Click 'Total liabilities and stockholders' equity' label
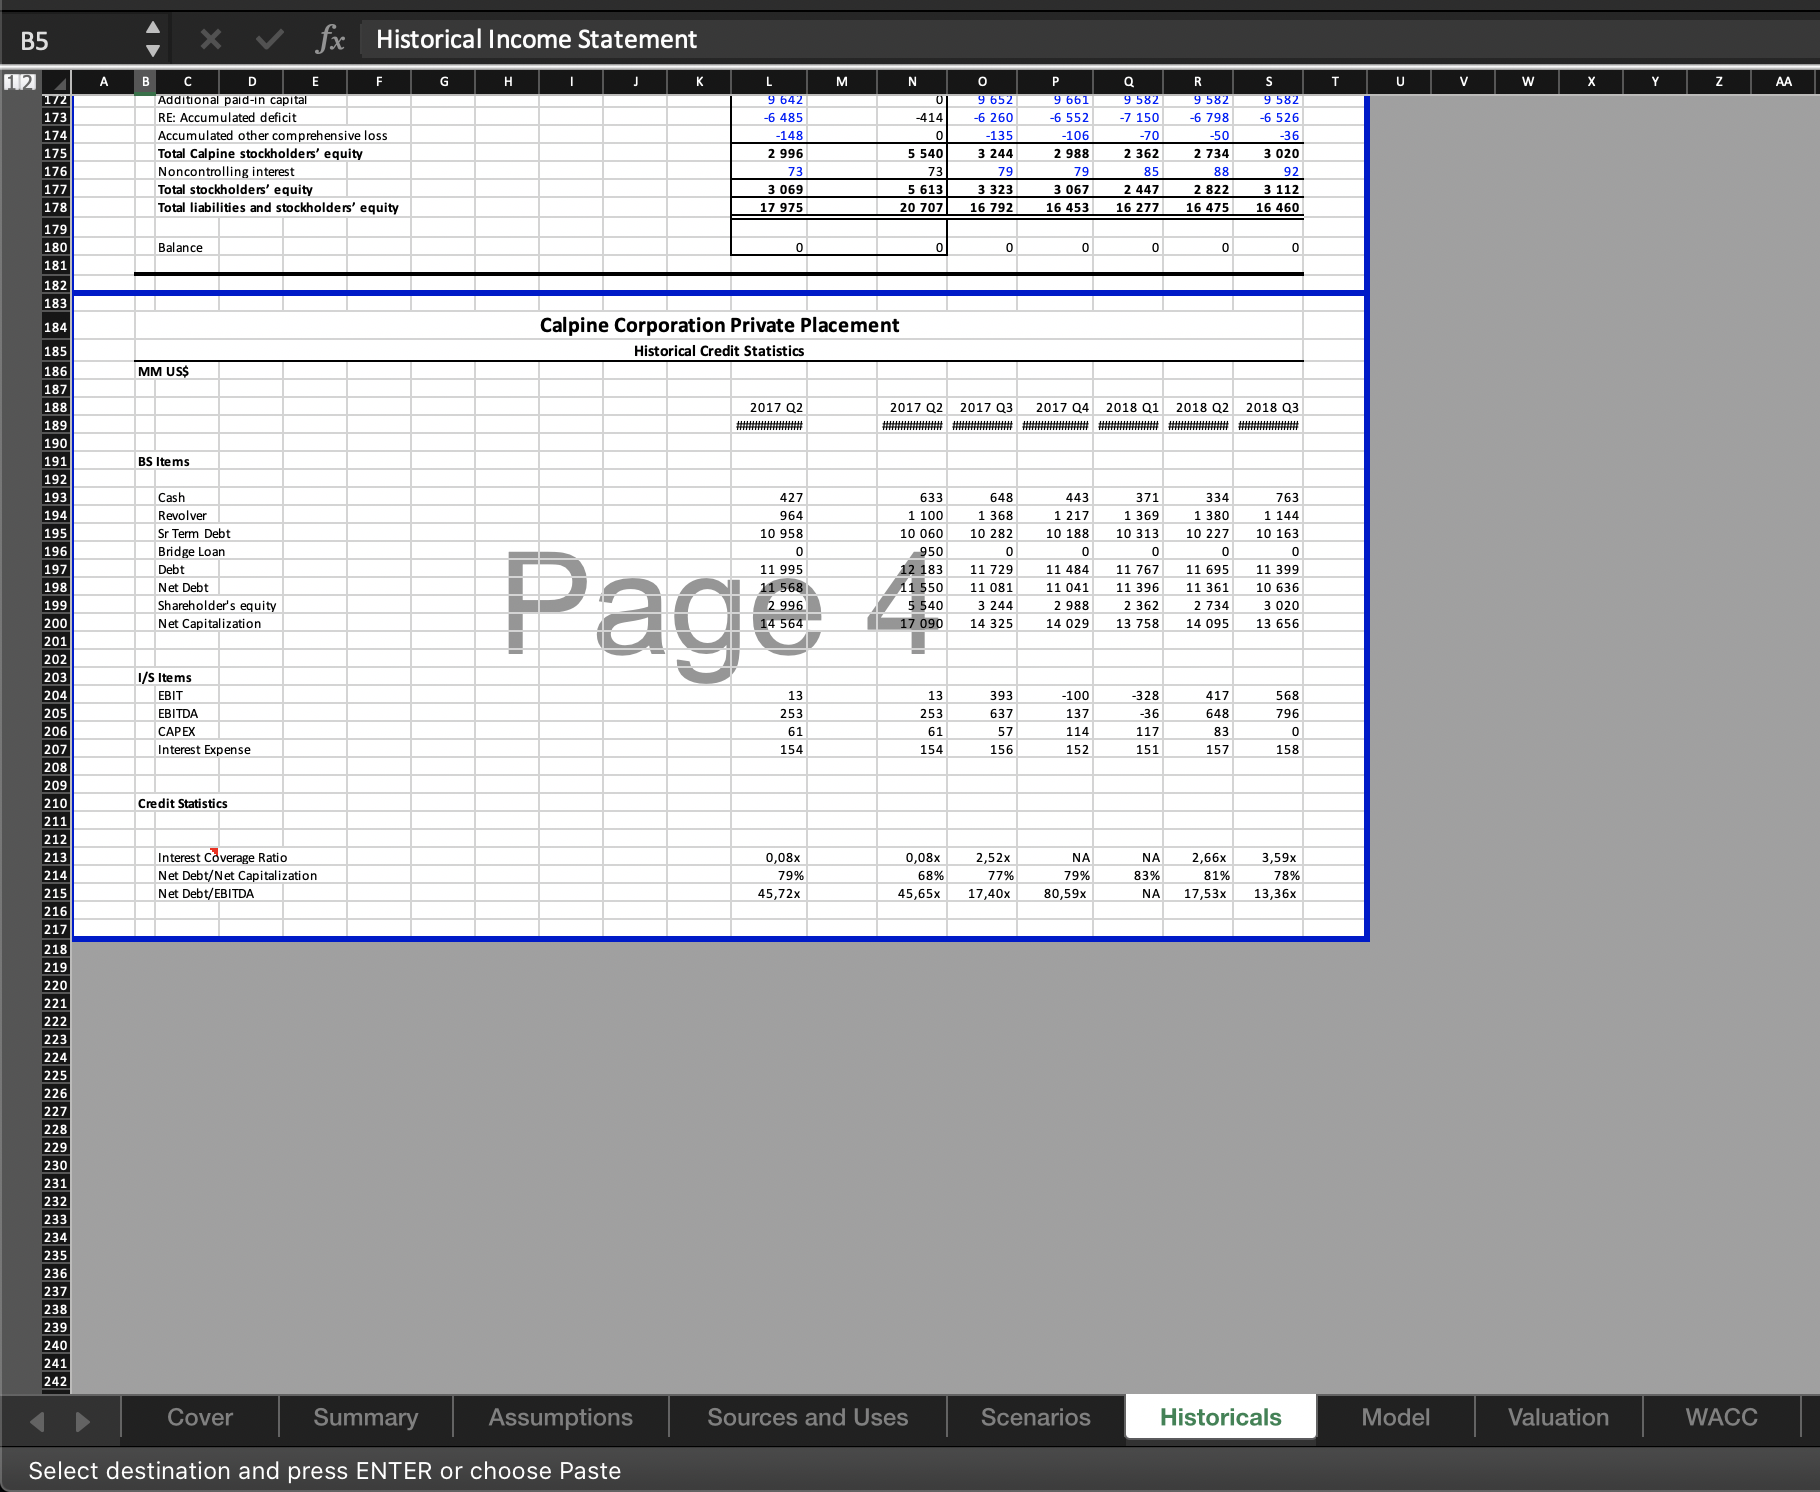The width and height of the screenshot is (1820, 1492). (278, 207)
